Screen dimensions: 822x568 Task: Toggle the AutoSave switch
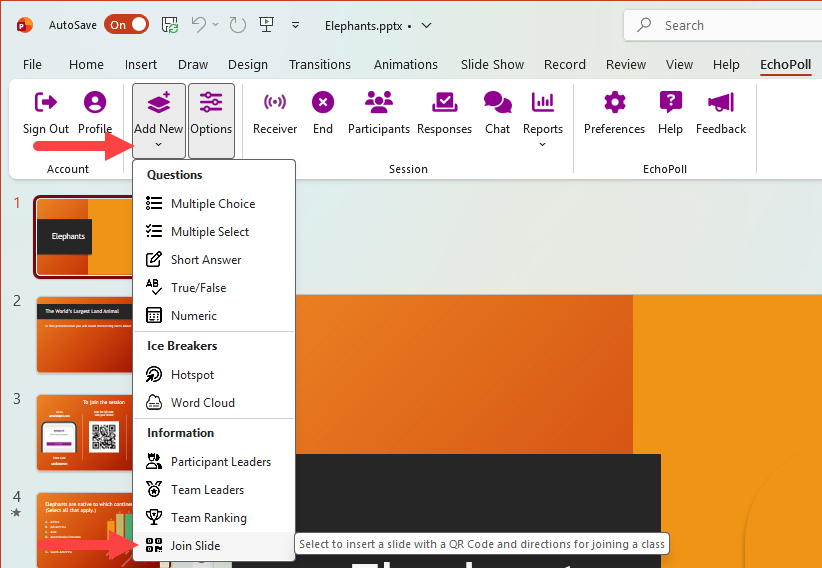126,25
